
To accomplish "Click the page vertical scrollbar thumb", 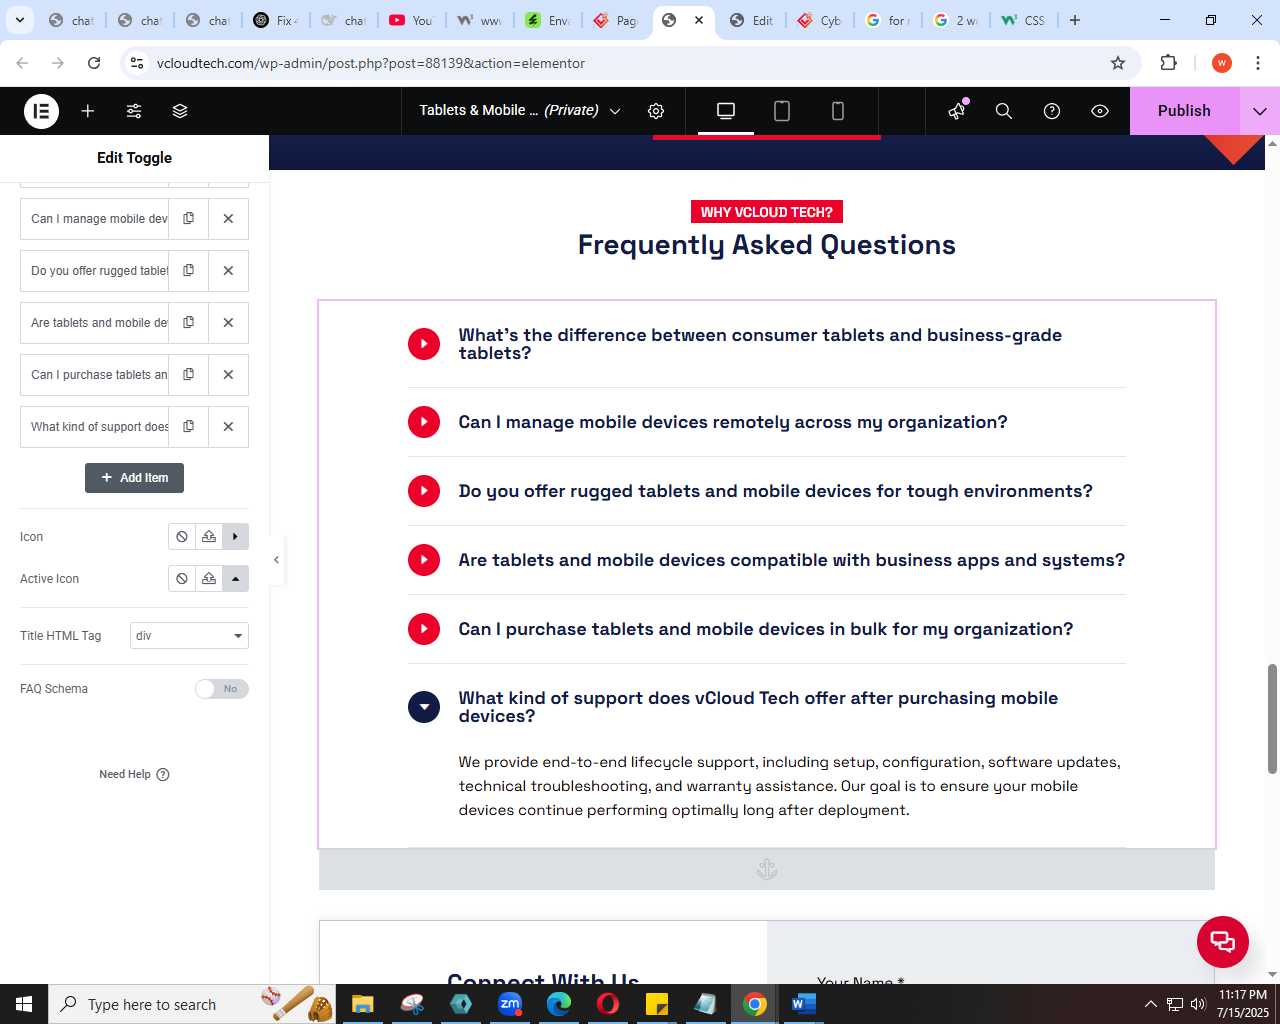I will pyautogui.click(x=1272, y=718).
